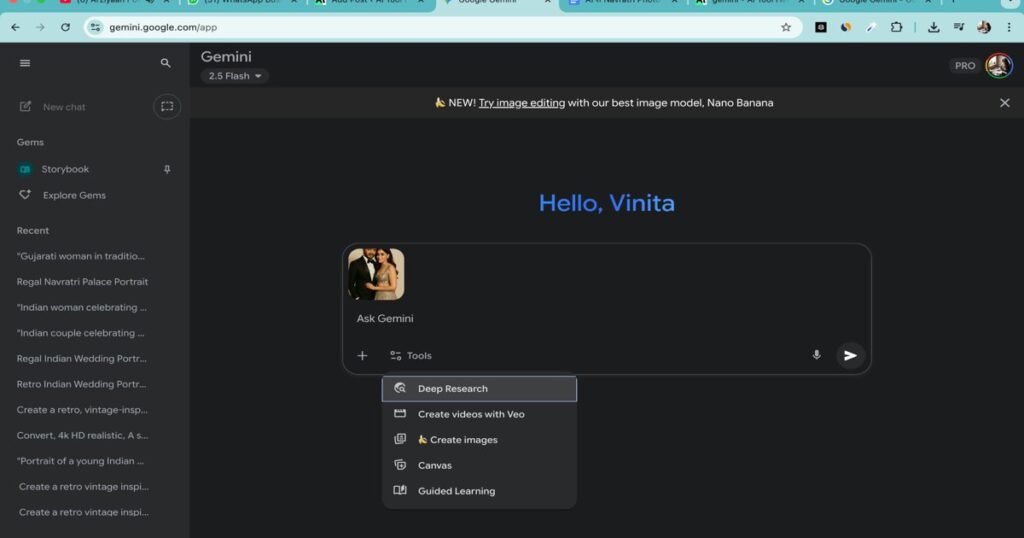Click the Canvas icon in menu
The width and height of the screenshot is (1024, 538).
(400, 465)
